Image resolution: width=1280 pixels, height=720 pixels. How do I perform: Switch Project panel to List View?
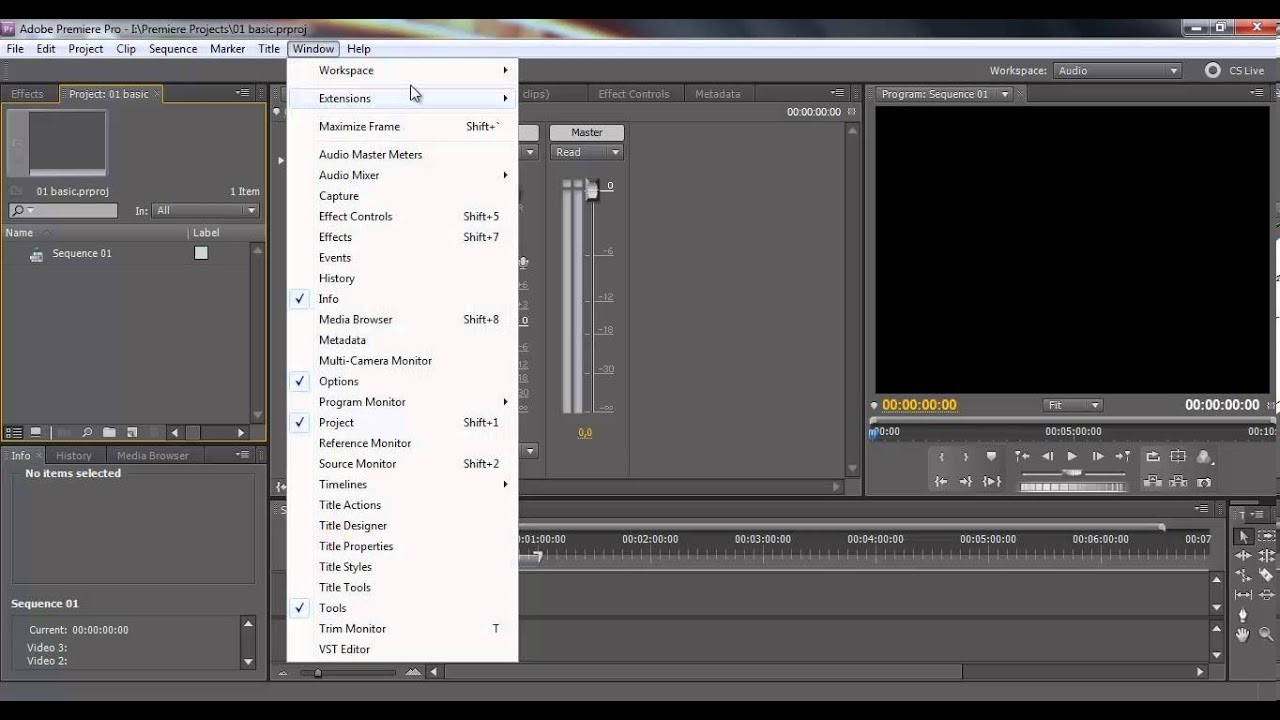point(13,432)
